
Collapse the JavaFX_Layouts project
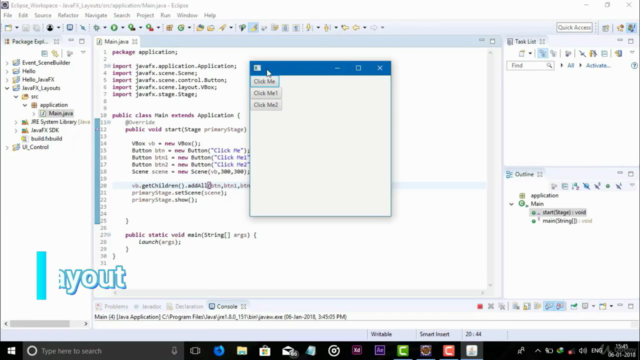pyautogui.click(x=7, y=88)
